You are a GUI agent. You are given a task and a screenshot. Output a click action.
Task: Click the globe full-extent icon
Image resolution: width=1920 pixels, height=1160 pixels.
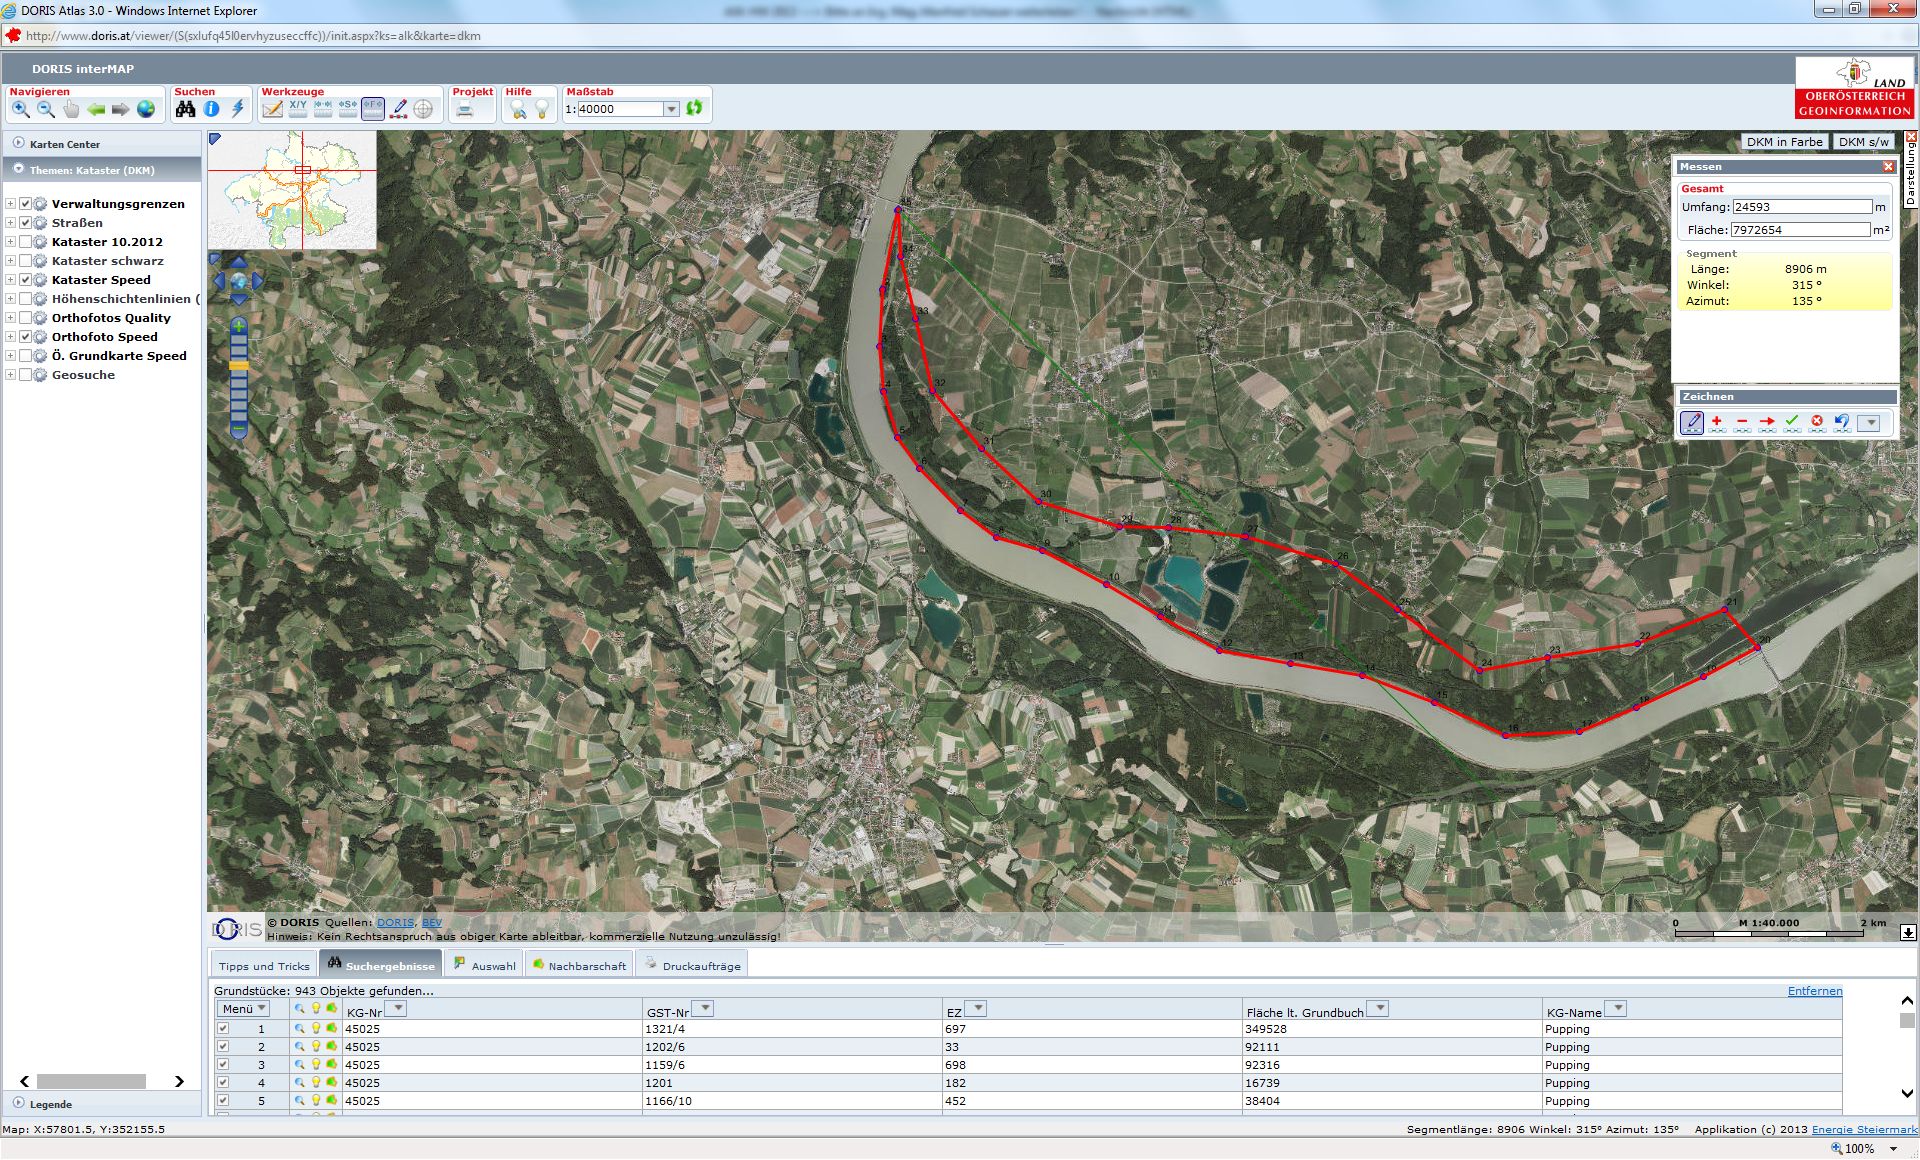pos(146,109)
